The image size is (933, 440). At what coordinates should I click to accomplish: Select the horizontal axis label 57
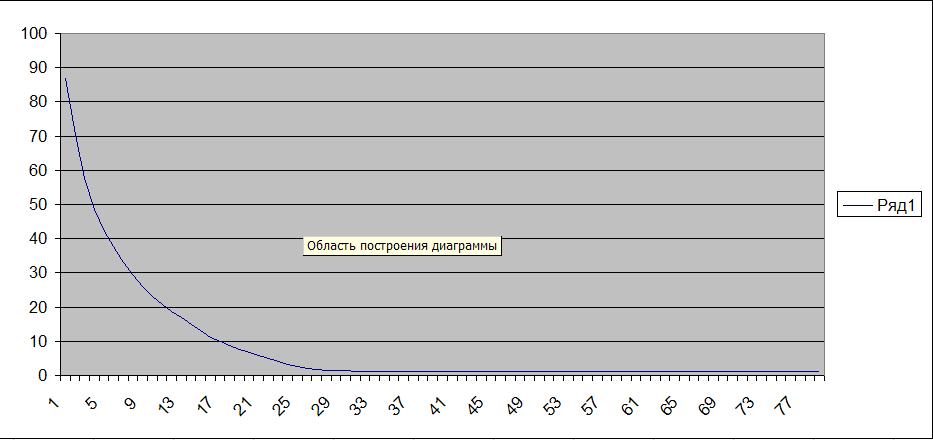590,405
